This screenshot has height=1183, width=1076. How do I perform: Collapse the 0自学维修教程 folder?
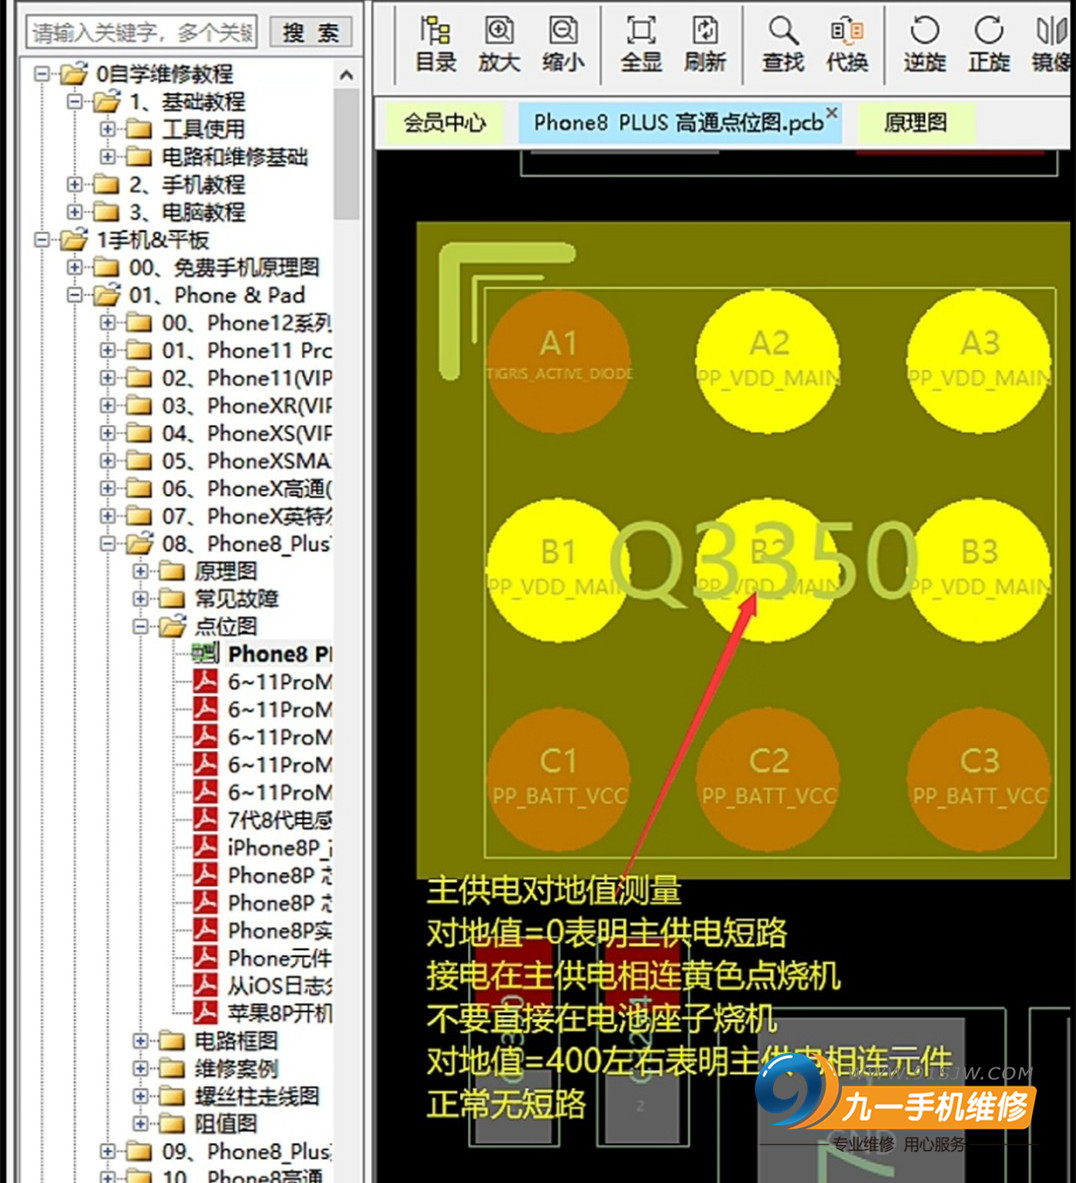(x=42, y=74)
